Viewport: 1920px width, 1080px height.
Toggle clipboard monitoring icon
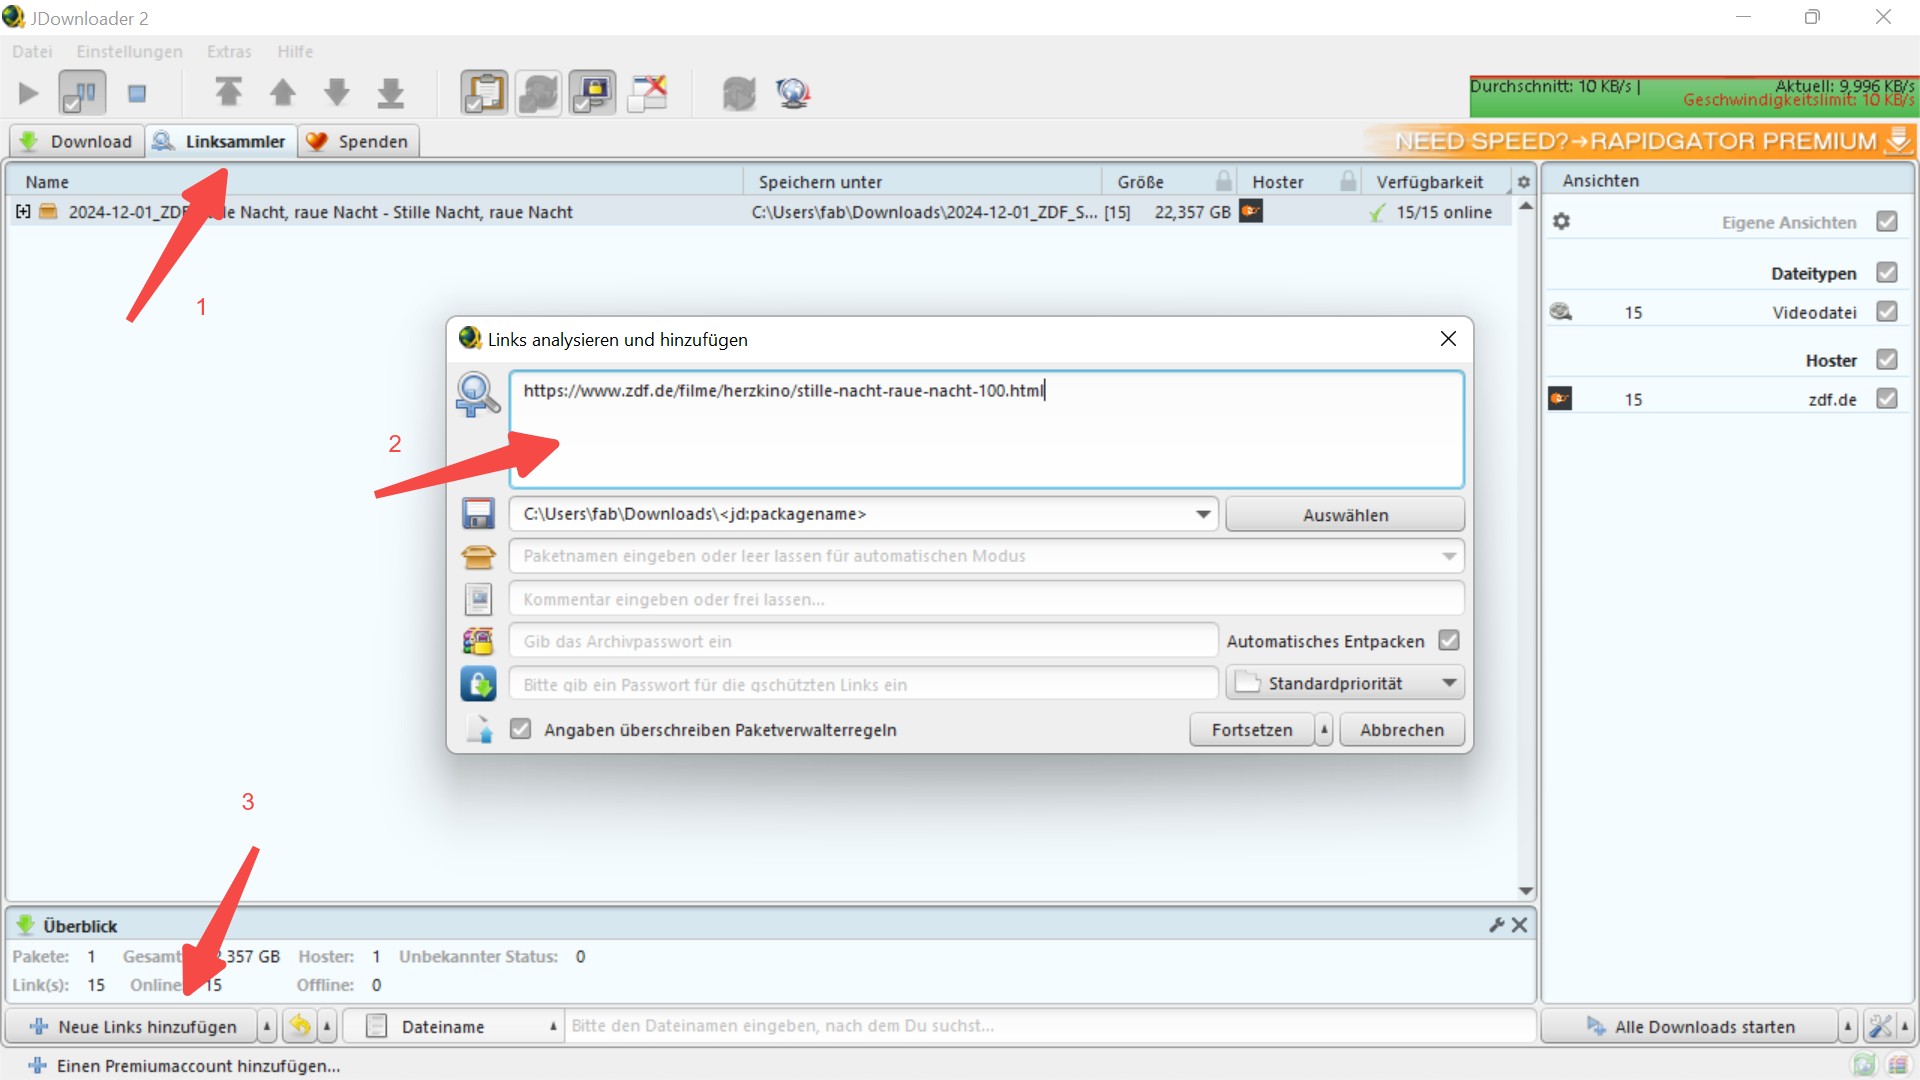(484, 93)
